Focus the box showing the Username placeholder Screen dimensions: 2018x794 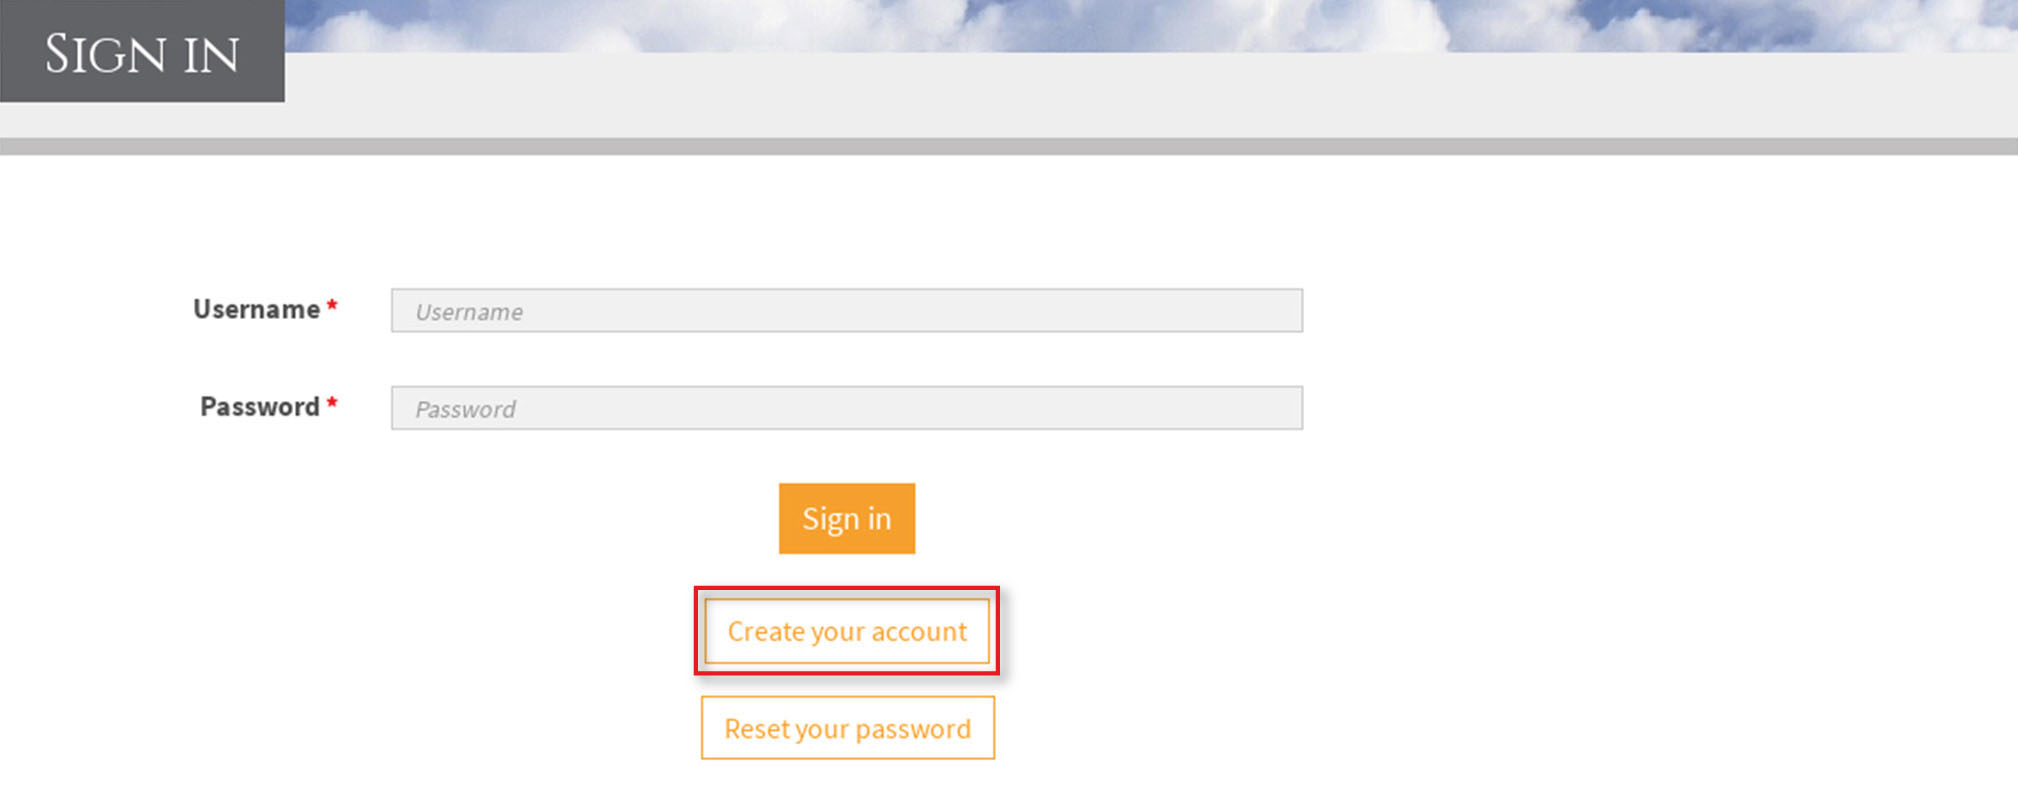click(846, 311)
